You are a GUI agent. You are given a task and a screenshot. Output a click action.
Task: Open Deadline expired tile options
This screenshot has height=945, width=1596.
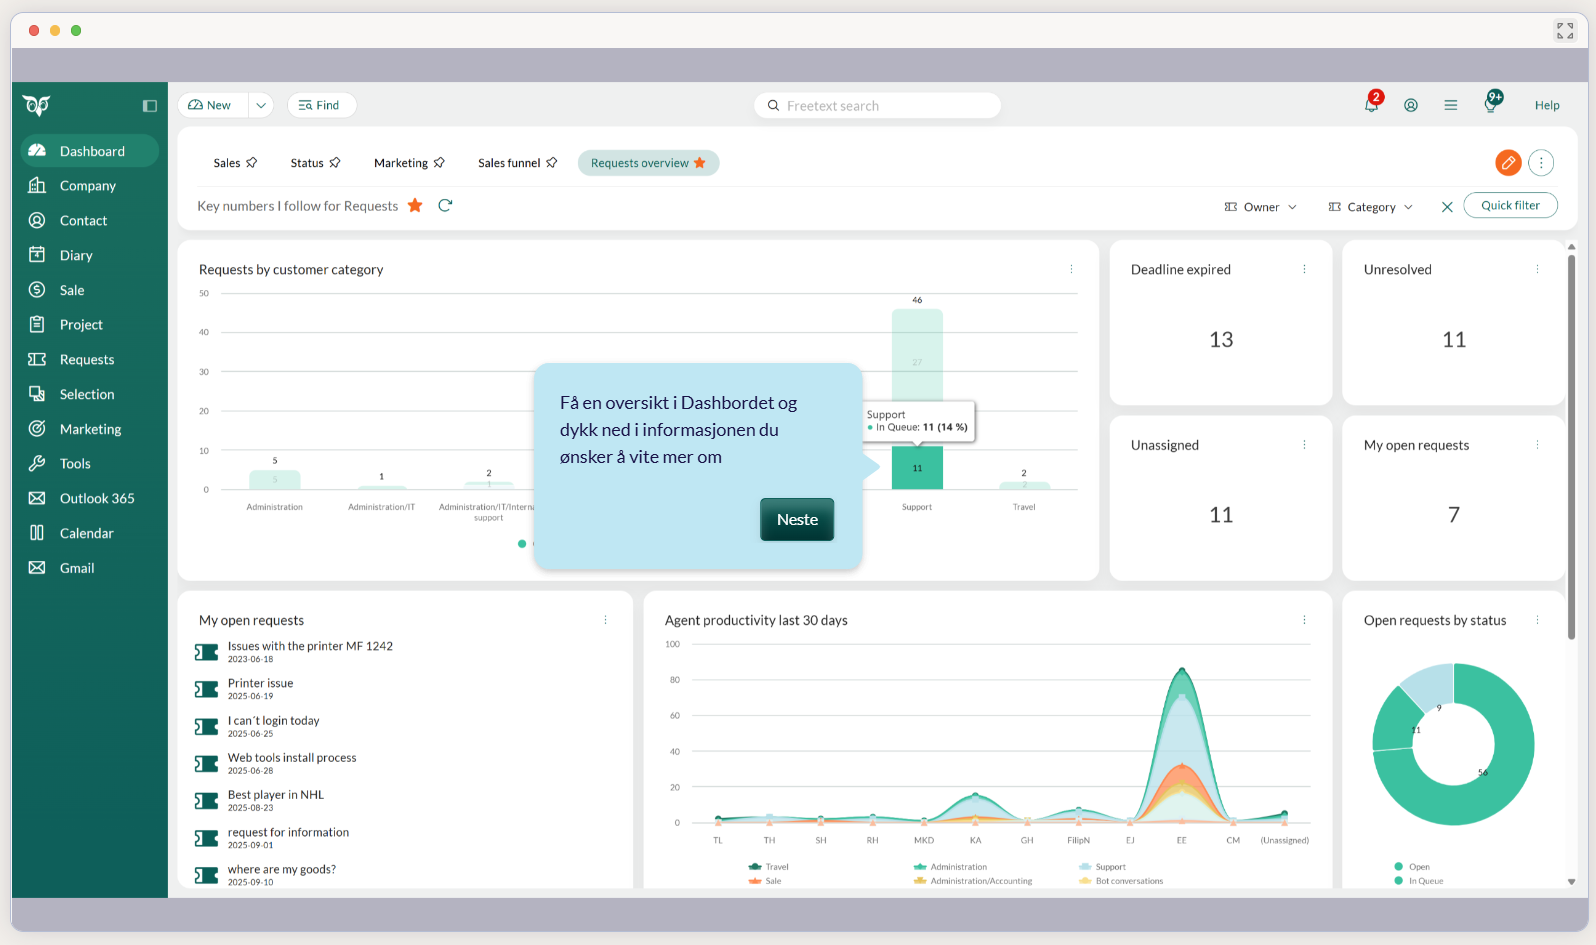[x=1304, y=269]
